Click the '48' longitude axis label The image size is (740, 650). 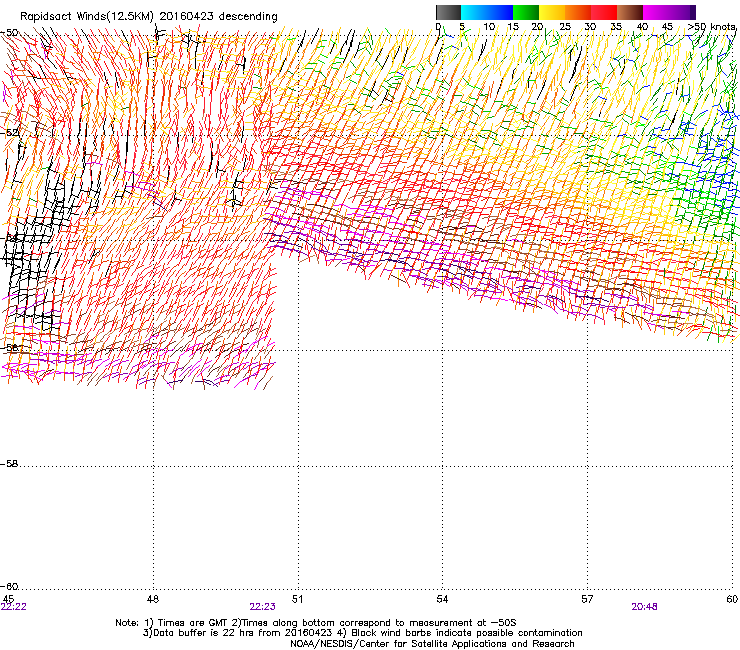point(153,599)
